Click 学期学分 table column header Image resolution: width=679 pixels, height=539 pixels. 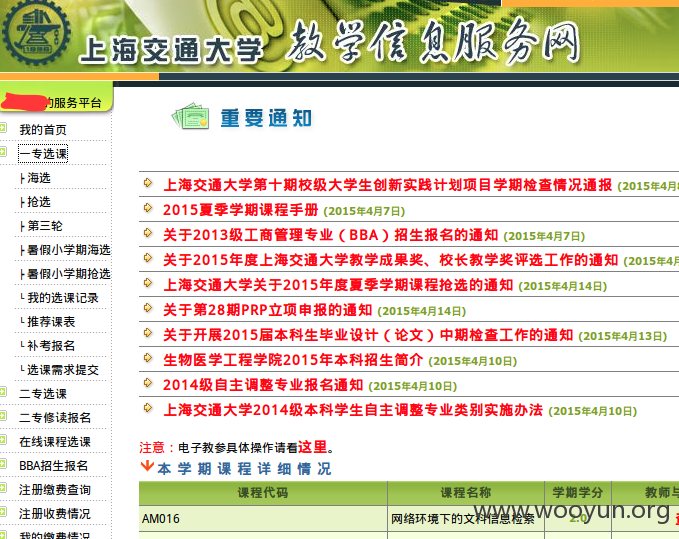[x=578, y=493]
